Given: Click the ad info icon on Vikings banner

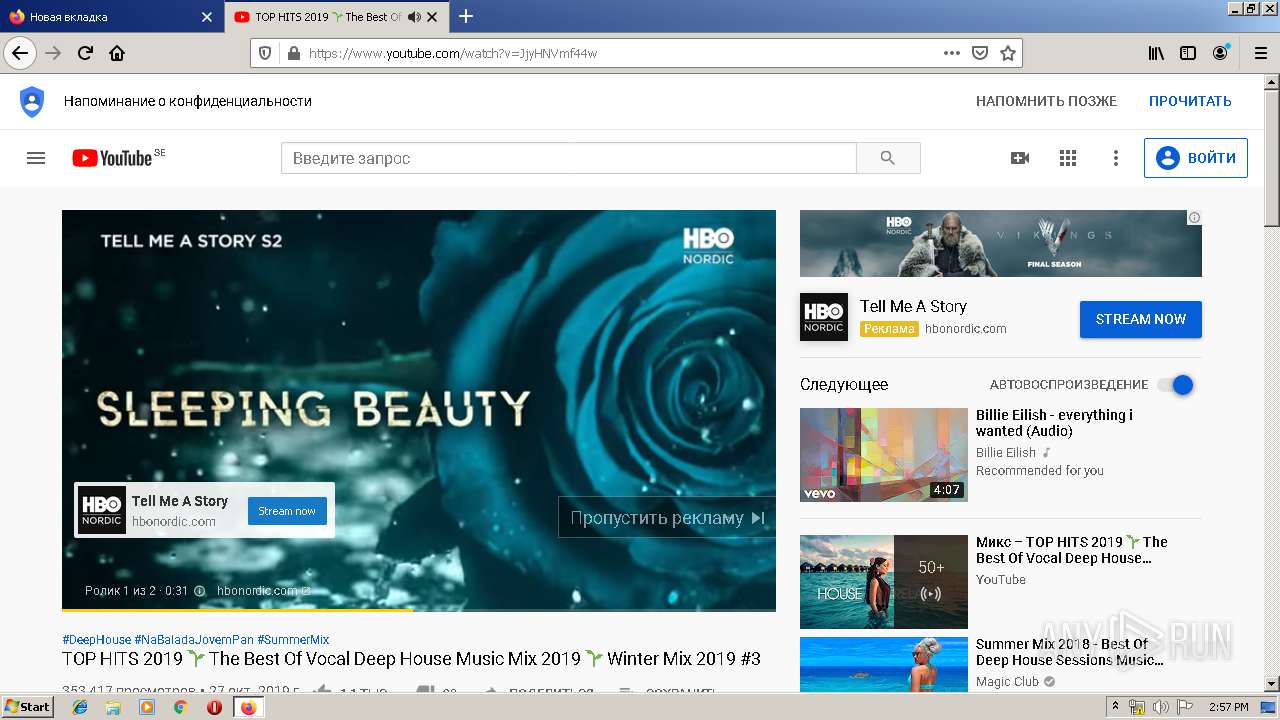Looking at the screenshot, I should point(1194,217).
